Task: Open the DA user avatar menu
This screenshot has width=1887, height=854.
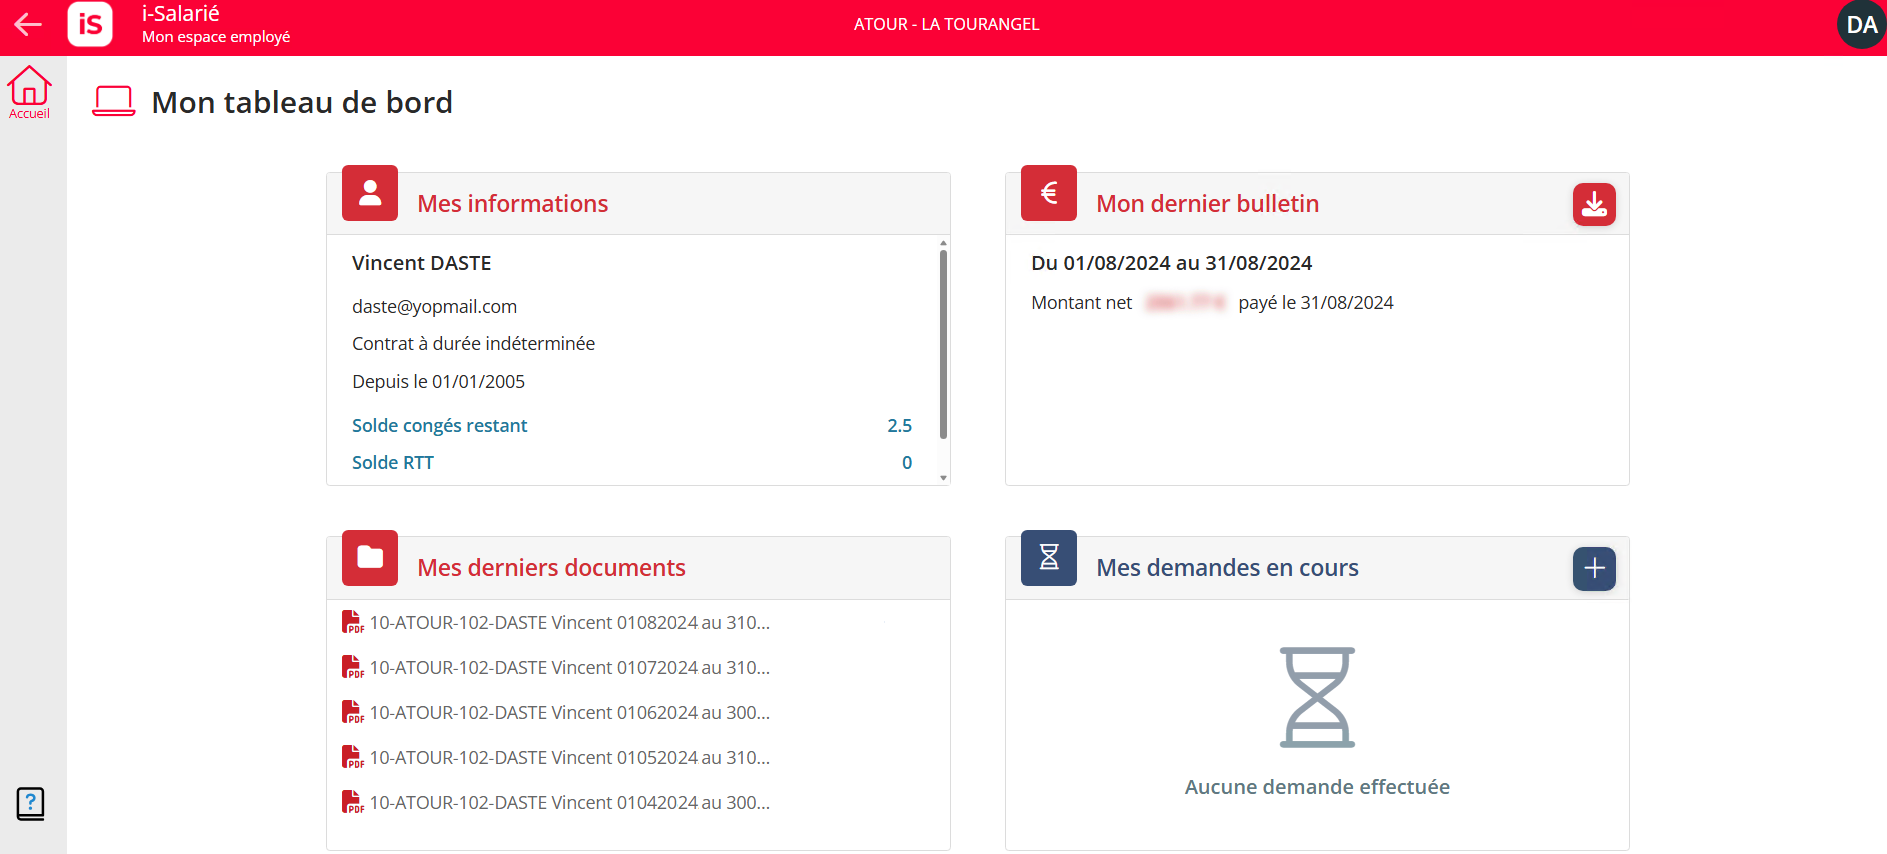Action: coord(1861,24)
